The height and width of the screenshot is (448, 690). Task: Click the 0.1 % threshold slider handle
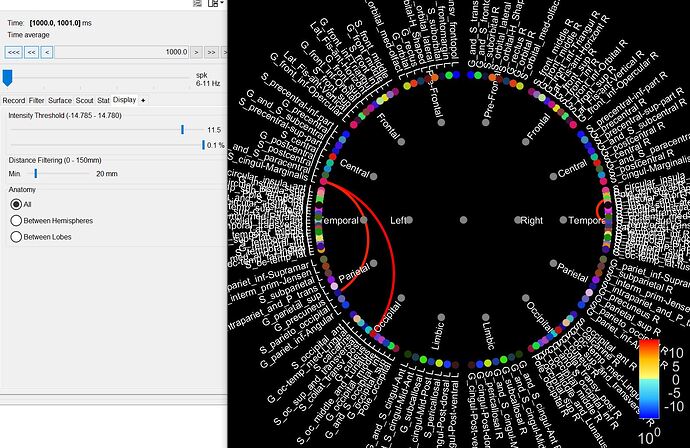tap(203, 145)
